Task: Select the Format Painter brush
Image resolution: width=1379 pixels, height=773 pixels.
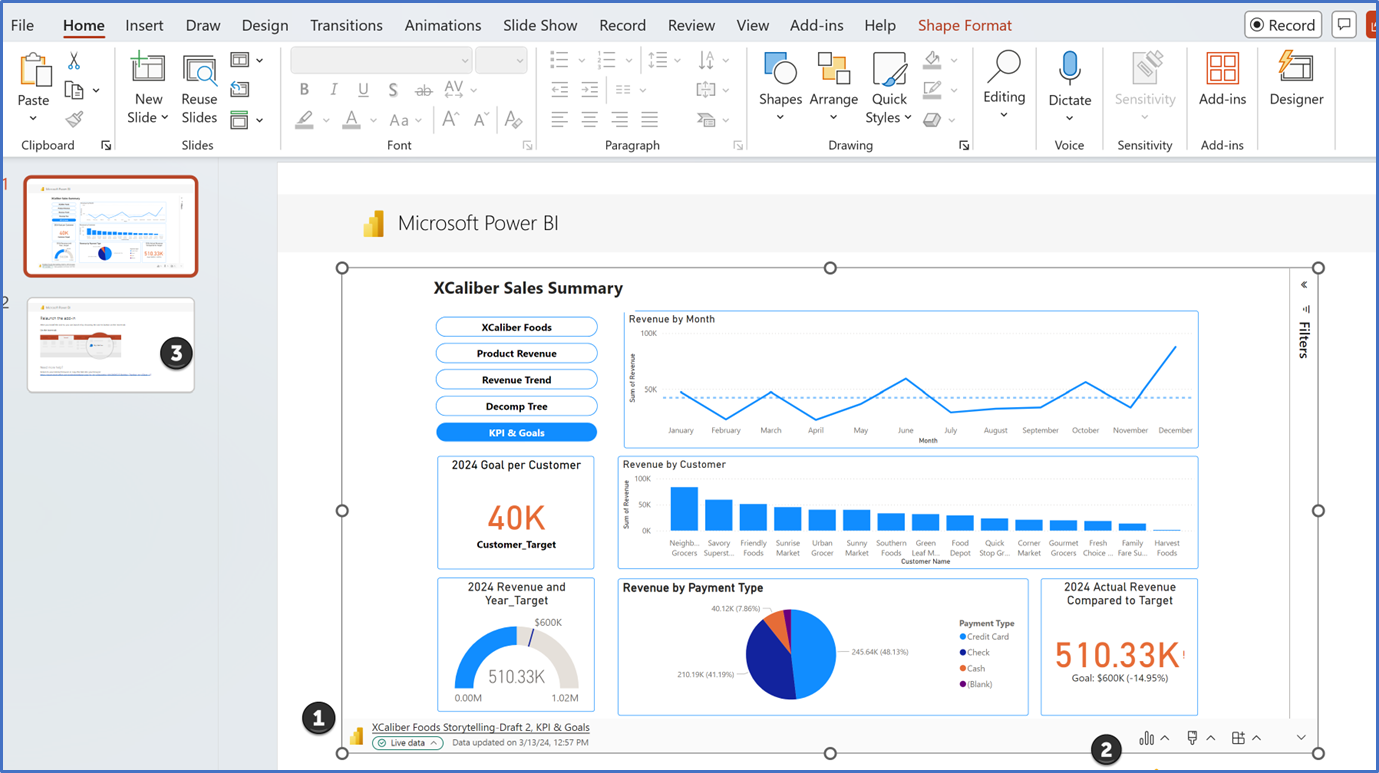Action: tap(74, 120)
